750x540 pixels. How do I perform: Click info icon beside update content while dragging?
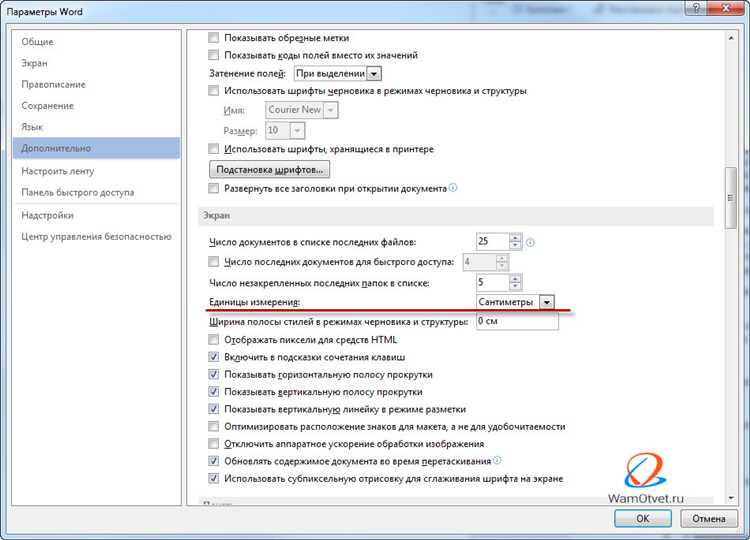pyautogui.click(x=497, y=460)
